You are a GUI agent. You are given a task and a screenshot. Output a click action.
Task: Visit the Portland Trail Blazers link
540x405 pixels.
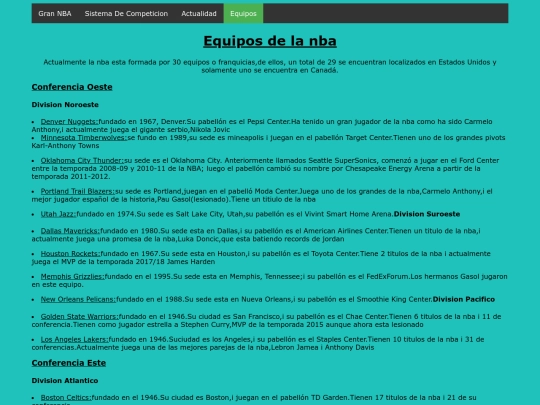(77, 191)
